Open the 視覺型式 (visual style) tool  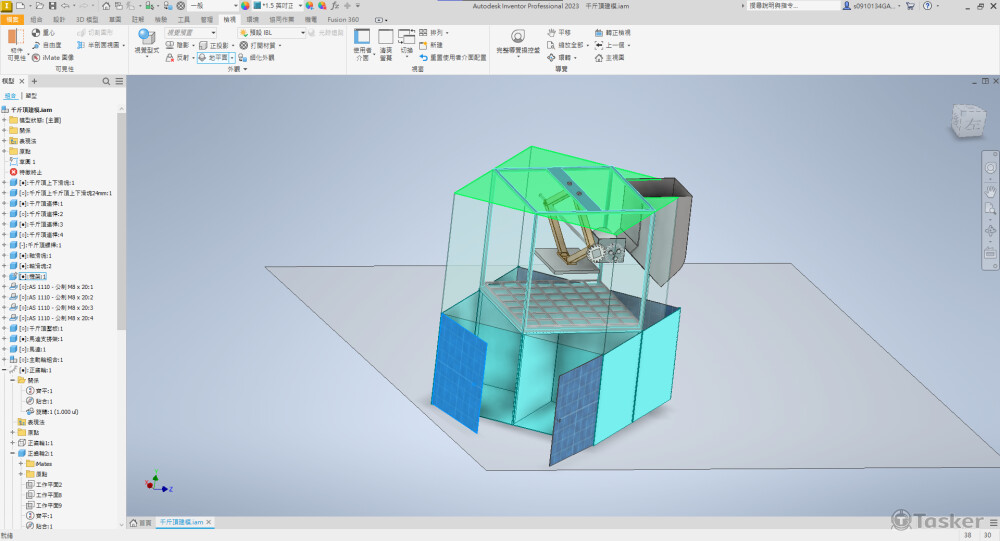coord(146,40)
